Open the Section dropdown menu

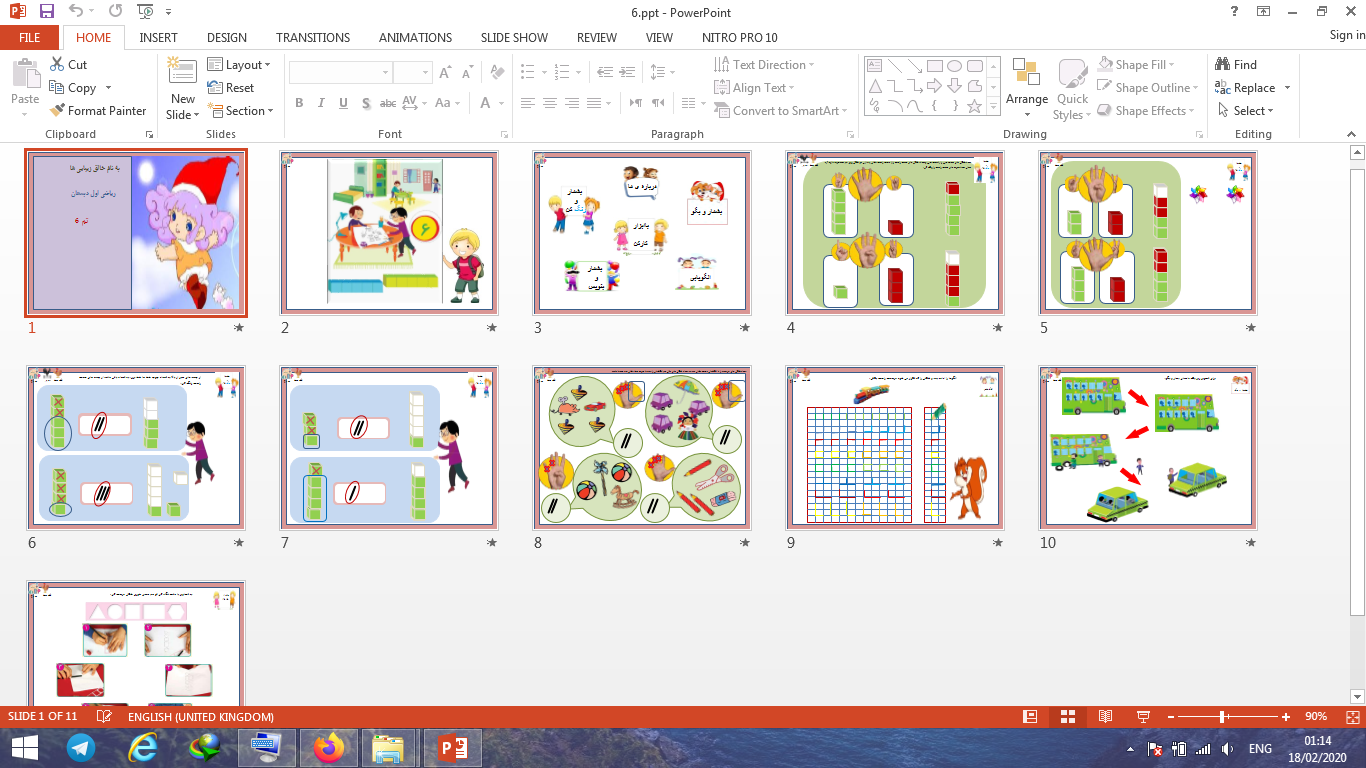click(x=240, y=111)
